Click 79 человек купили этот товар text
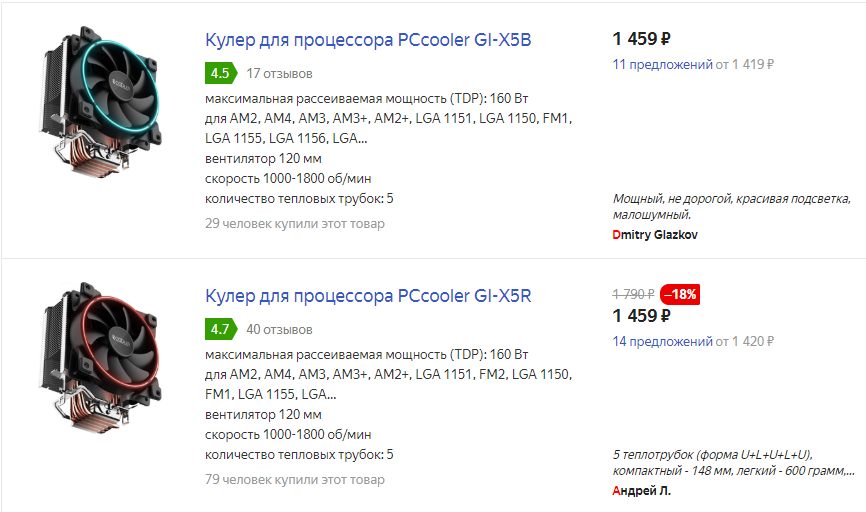 click(294, 479)
